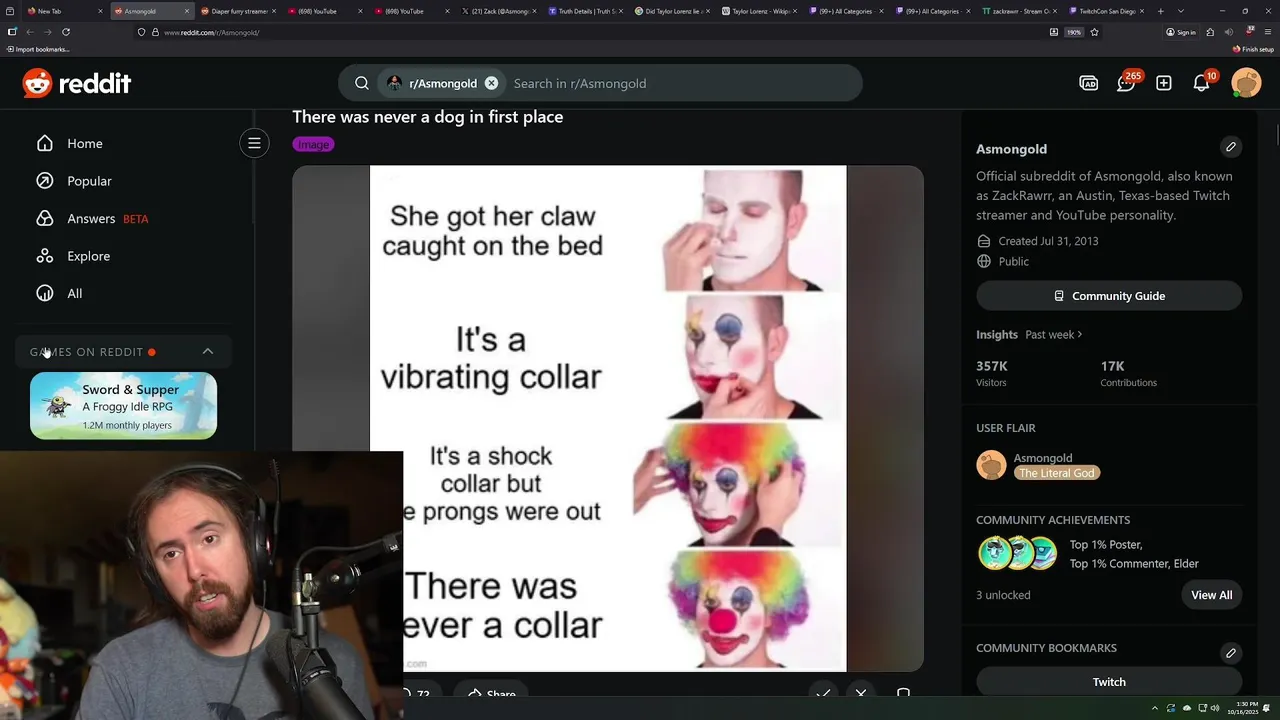View All community achievements
The width and height of the screenshot is (1280, 720).
click(1211, 595)
